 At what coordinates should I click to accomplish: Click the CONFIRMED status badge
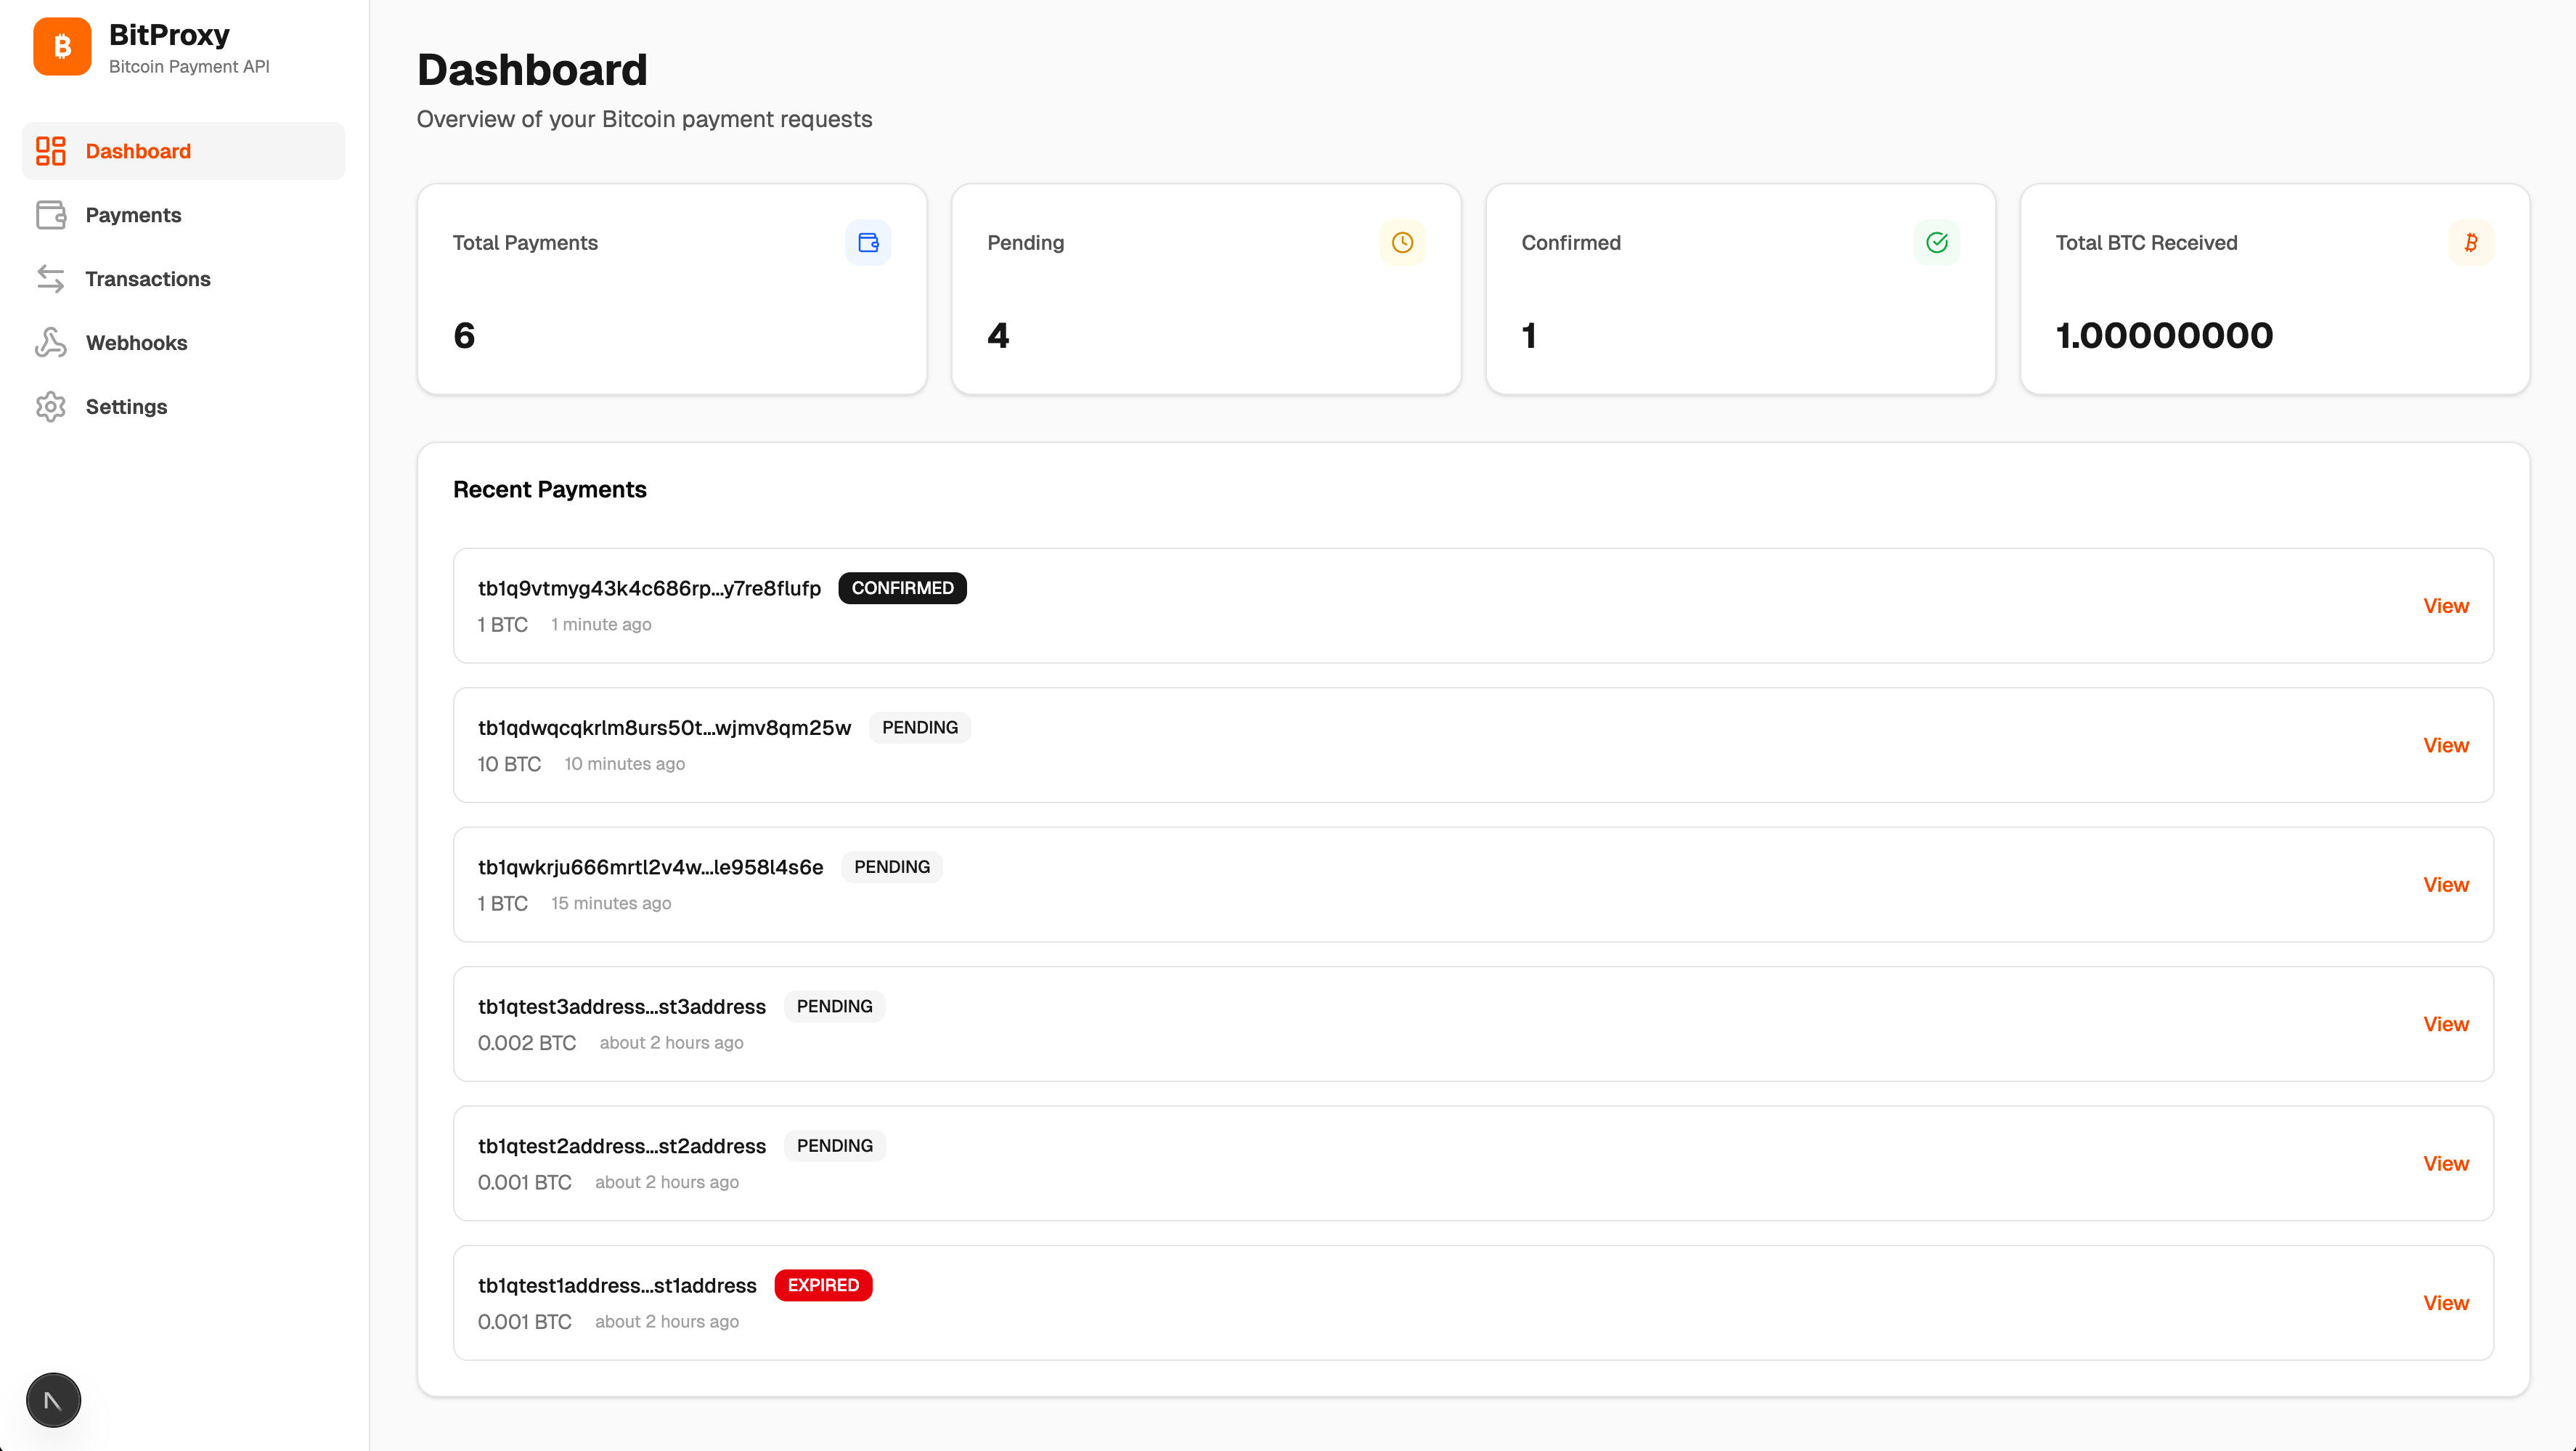[x=902, y=588]
